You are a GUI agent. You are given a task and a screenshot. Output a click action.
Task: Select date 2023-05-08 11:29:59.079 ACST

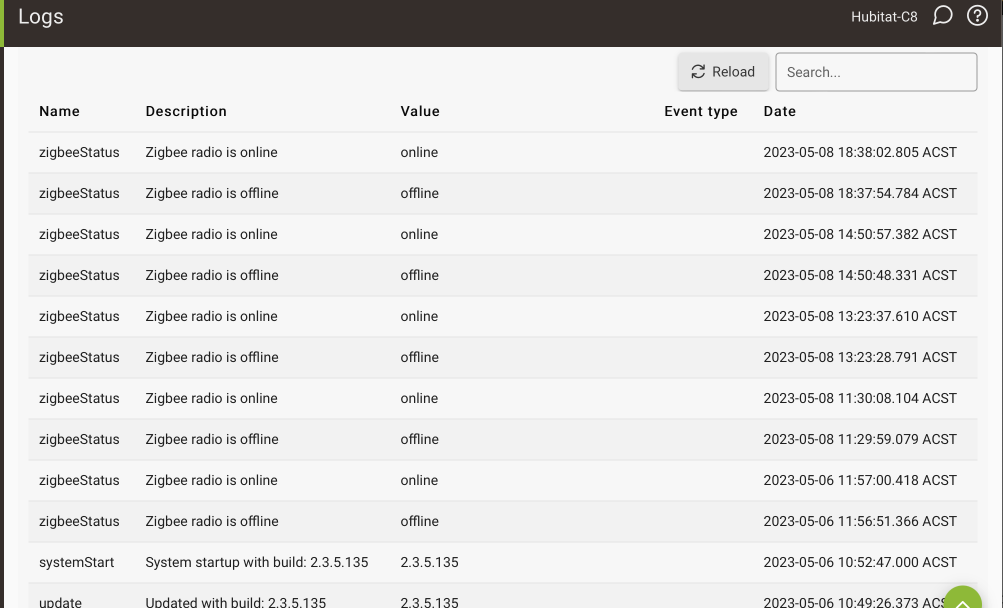click(860, 439)
